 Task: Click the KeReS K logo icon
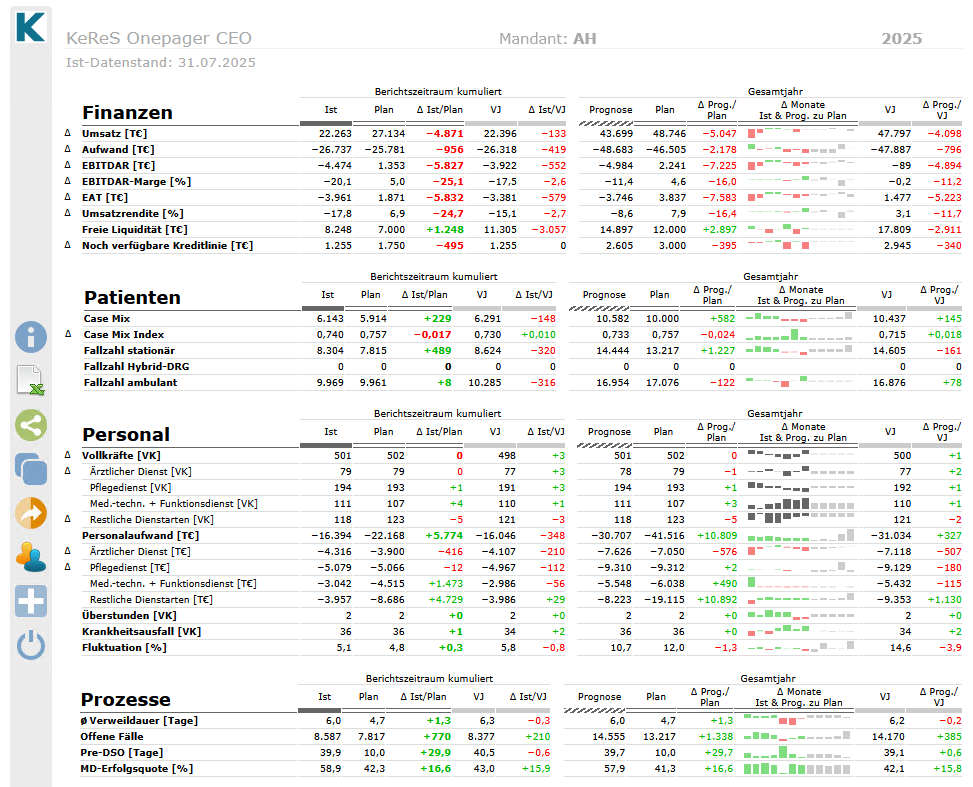(x=30, y=27)
